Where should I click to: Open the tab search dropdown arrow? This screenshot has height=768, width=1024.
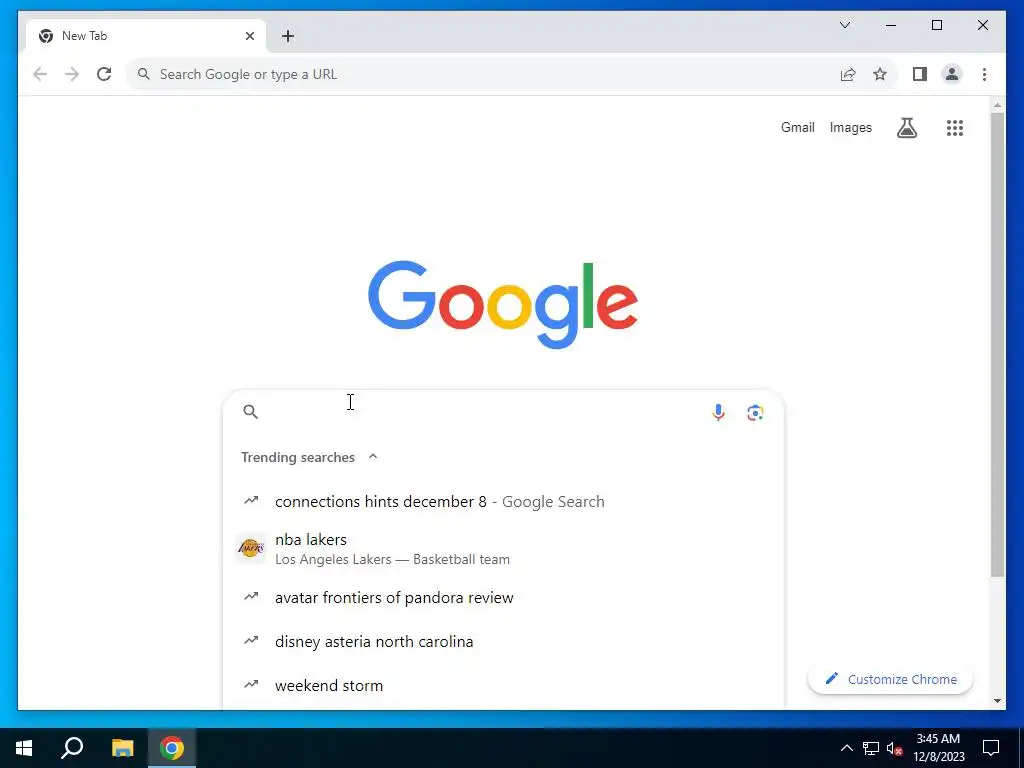tap(844, 25)
